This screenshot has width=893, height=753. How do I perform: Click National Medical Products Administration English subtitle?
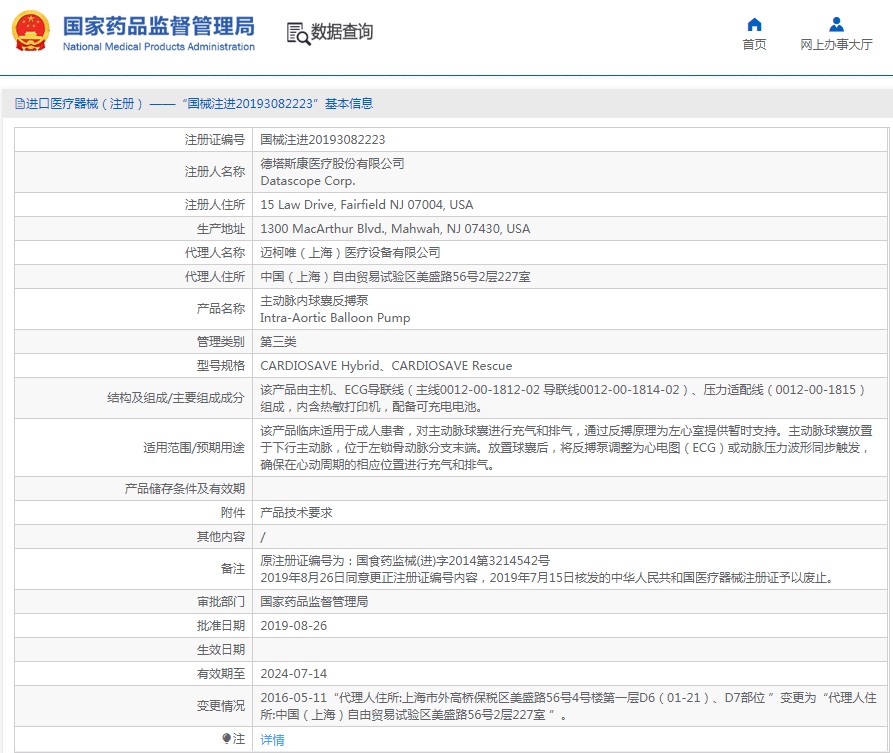coord(158,47)
